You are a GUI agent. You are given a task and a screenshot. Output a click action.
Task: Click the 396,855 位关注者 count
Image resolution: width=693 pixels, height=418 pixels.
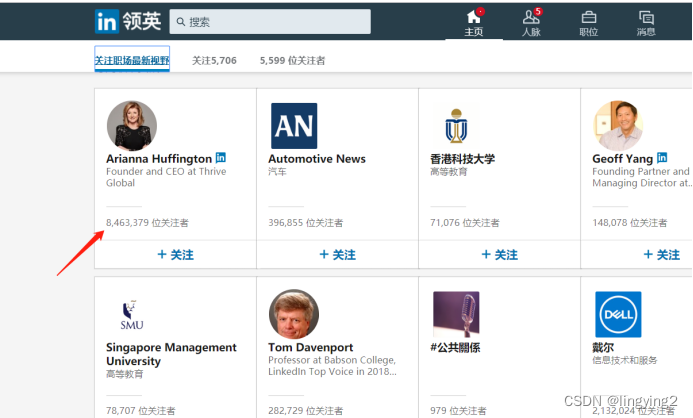point(305,223)
